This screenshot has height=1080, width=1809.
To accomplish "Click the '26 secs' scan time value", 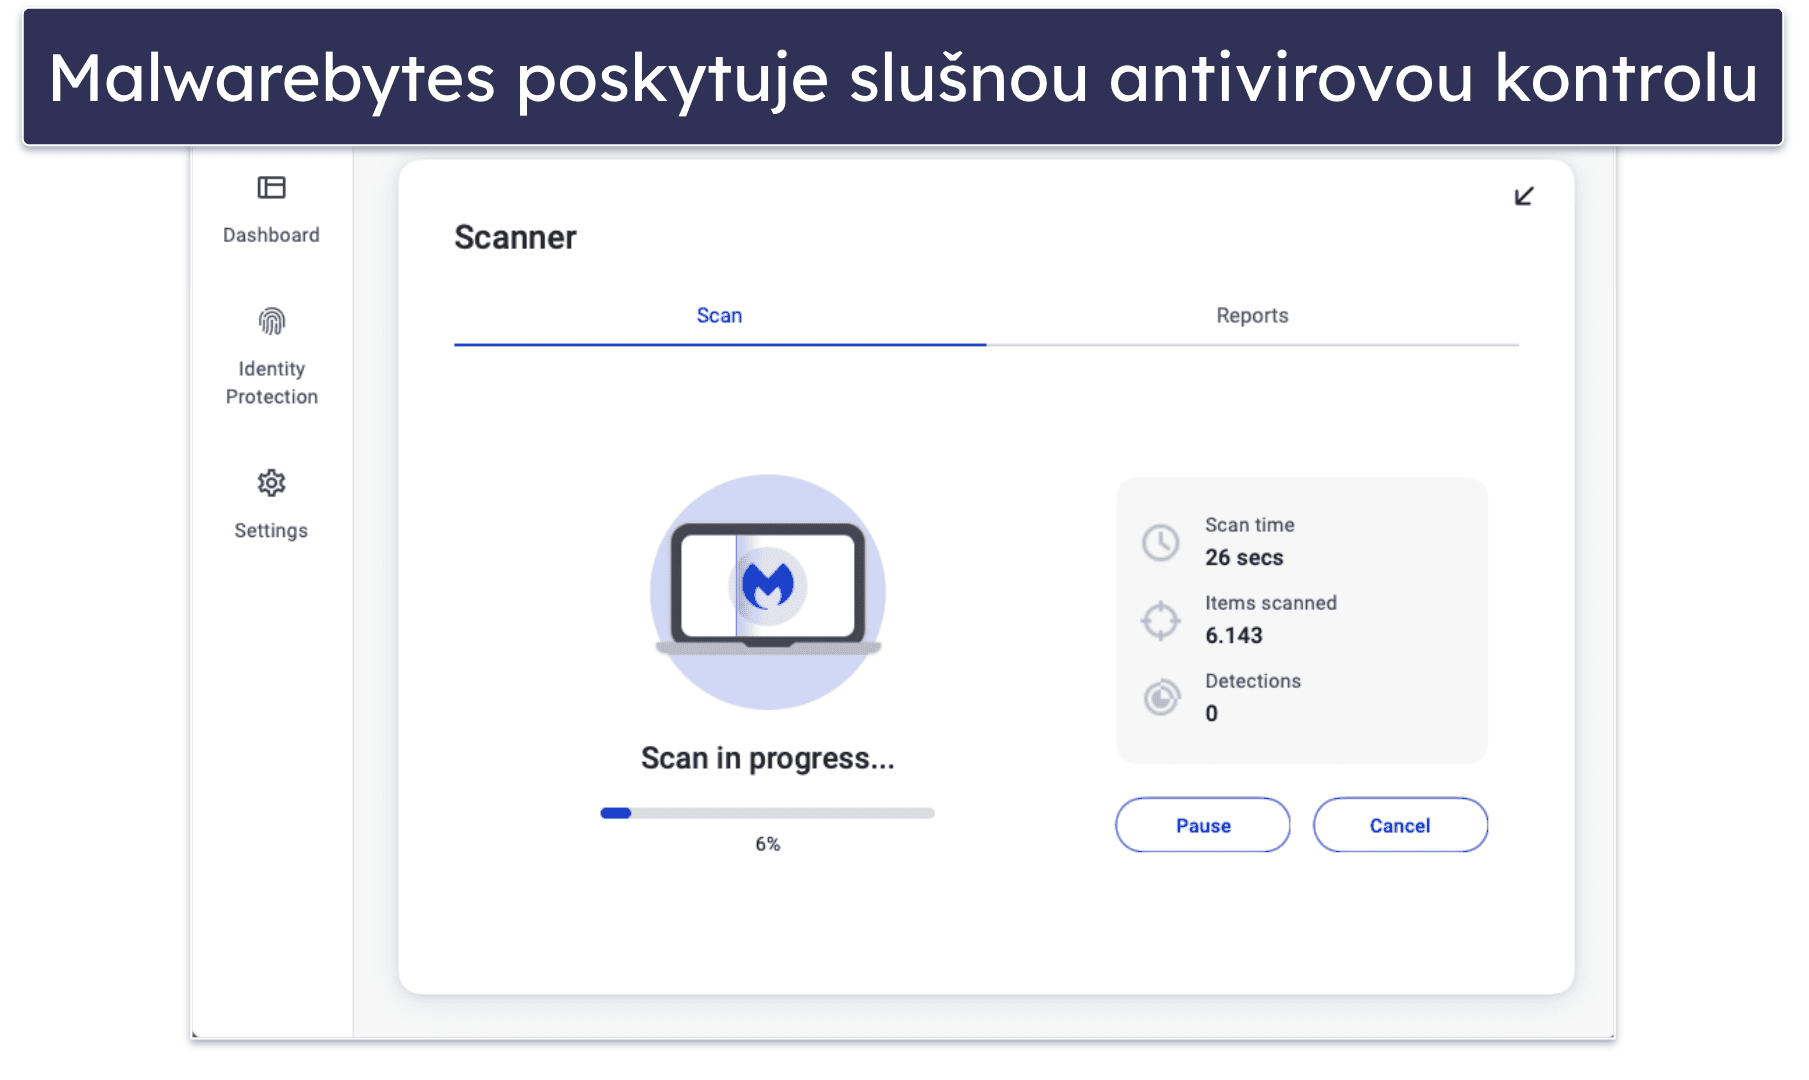I will coord(1244,557).
